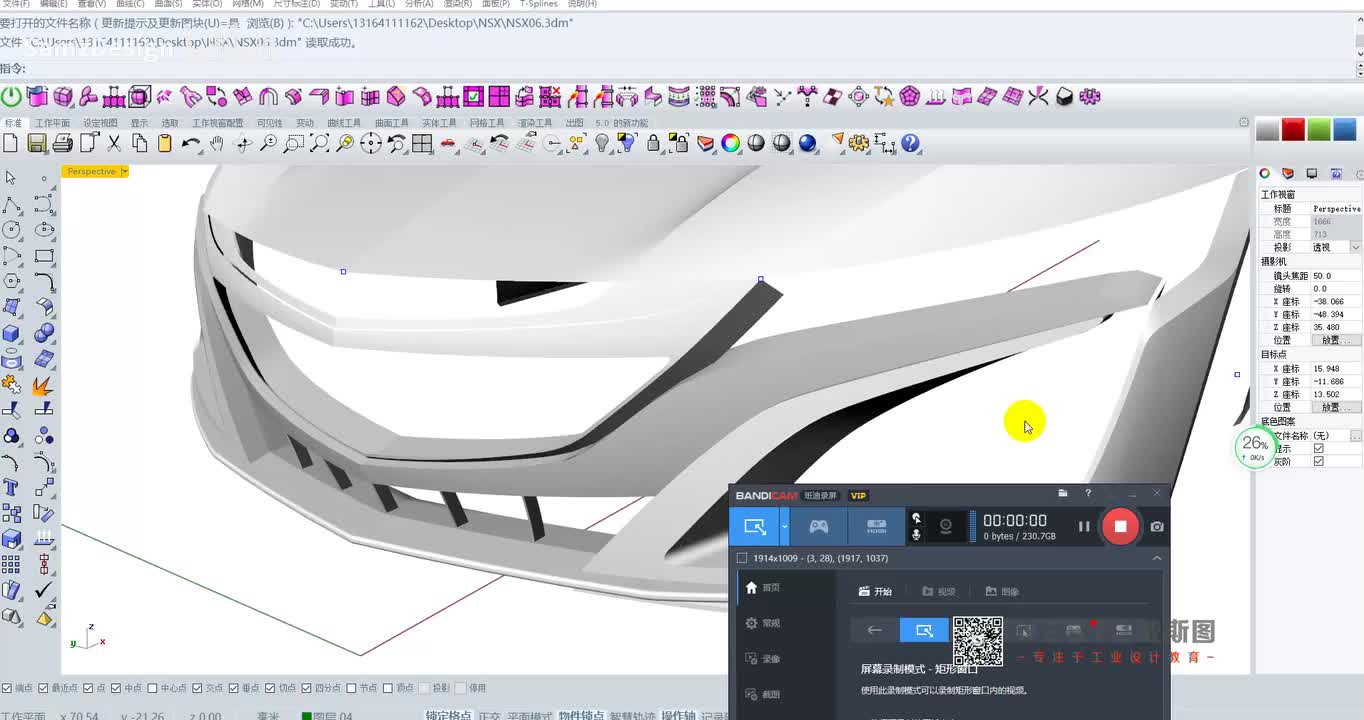Image resolution: width=1364 pixels, height=720 pixels.
Task: Open the 工作平面 toolbar tab
Action: tap(53, 123)
